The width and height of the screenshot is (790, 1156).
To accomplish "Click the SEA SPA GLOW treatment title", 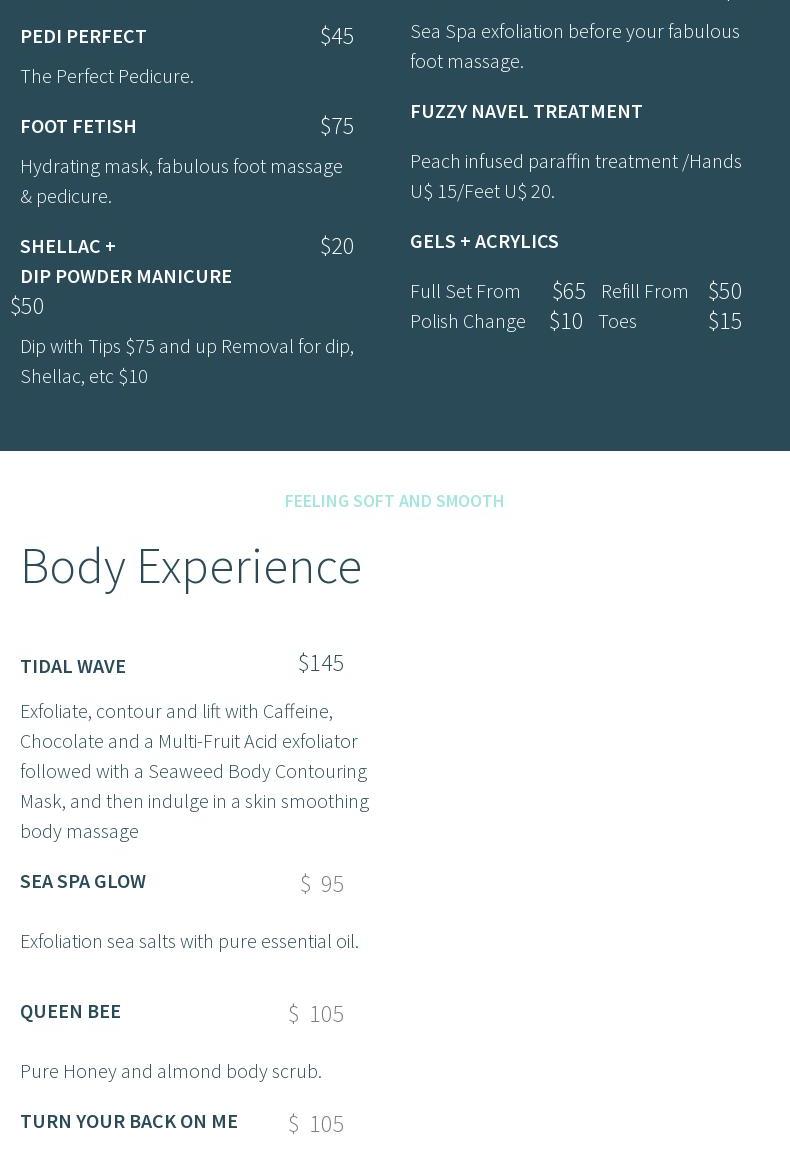I will pyautogui.click(x=83, y=881).
